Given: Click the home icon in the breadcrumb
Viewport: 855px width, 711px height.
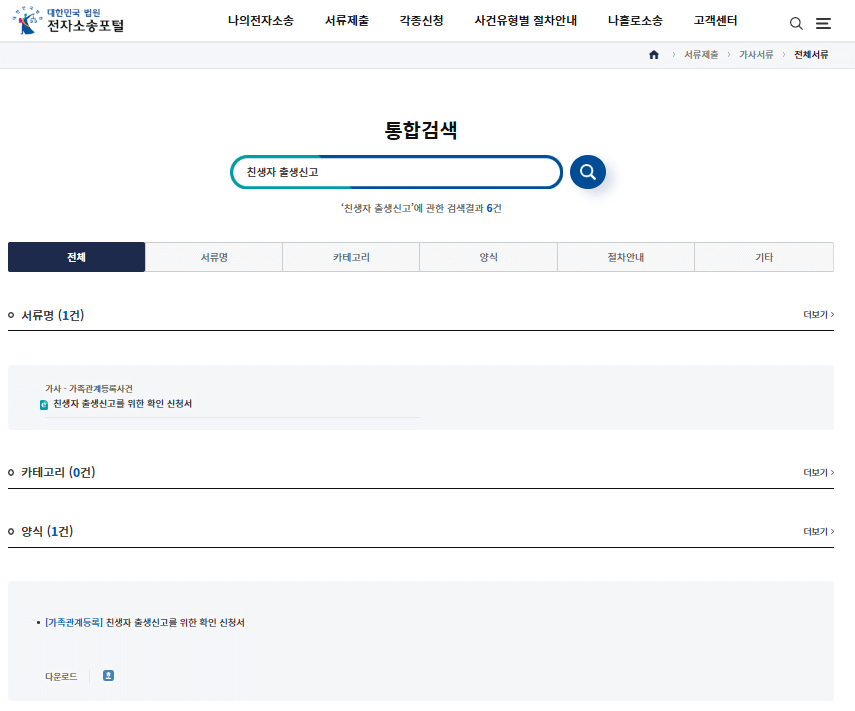Looking at the screenshot, I should [654, 55].
